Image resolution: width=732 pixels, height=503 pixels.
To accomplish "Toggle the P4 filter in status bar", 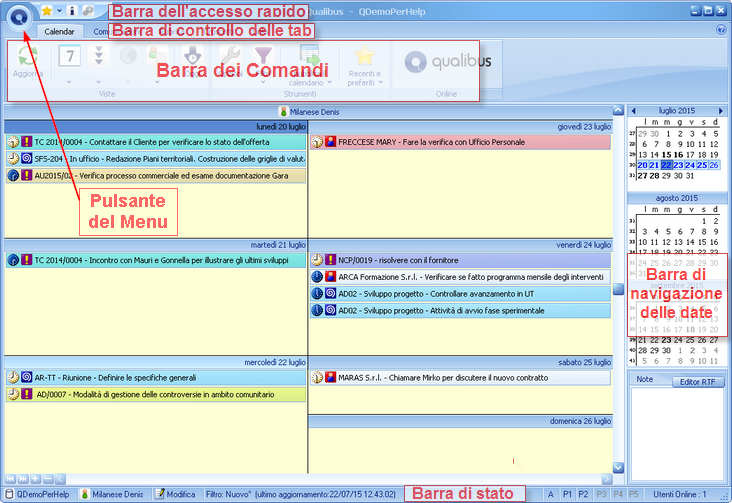I will pyautogui.click(x=618, y=494).
